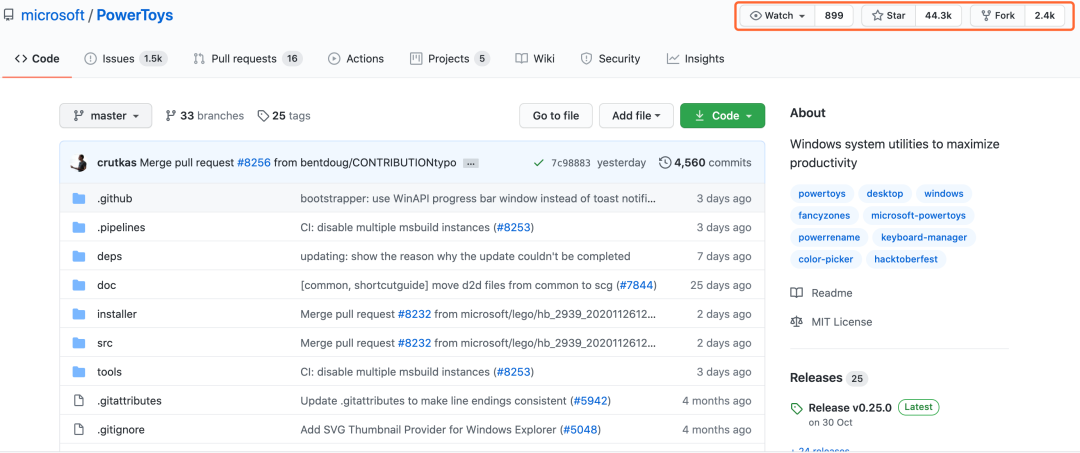This screenshot has height=453, width=1080.
Task: Open the .pipelines folder
Action: 121,227
